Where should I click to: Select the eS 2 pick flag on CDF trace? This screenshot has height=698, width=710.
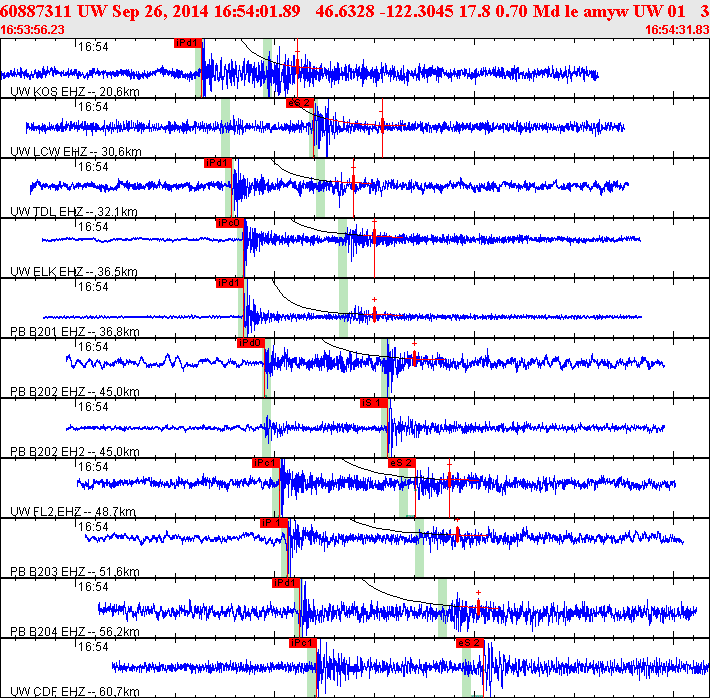[x=470, y=643]
